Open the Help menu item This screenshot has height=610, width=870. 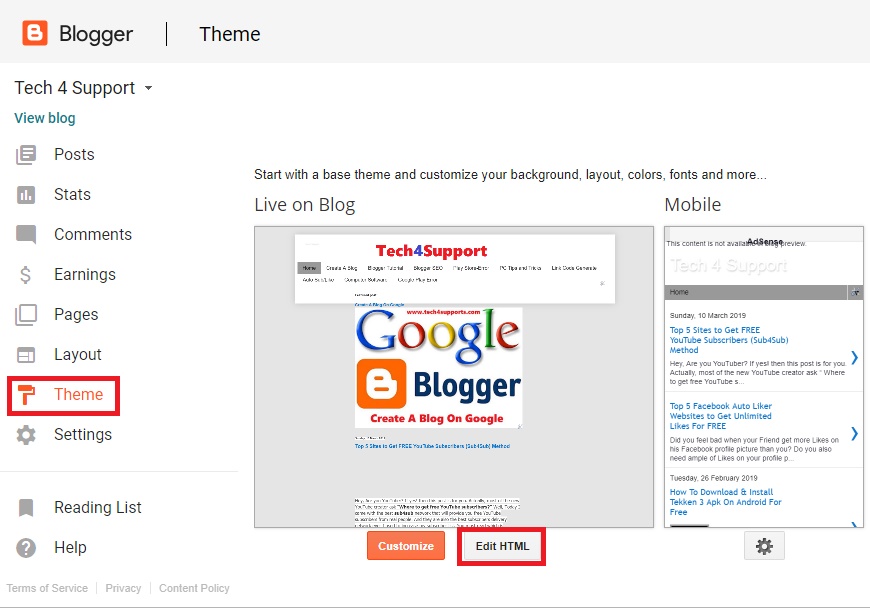click(x=70, y=547)
